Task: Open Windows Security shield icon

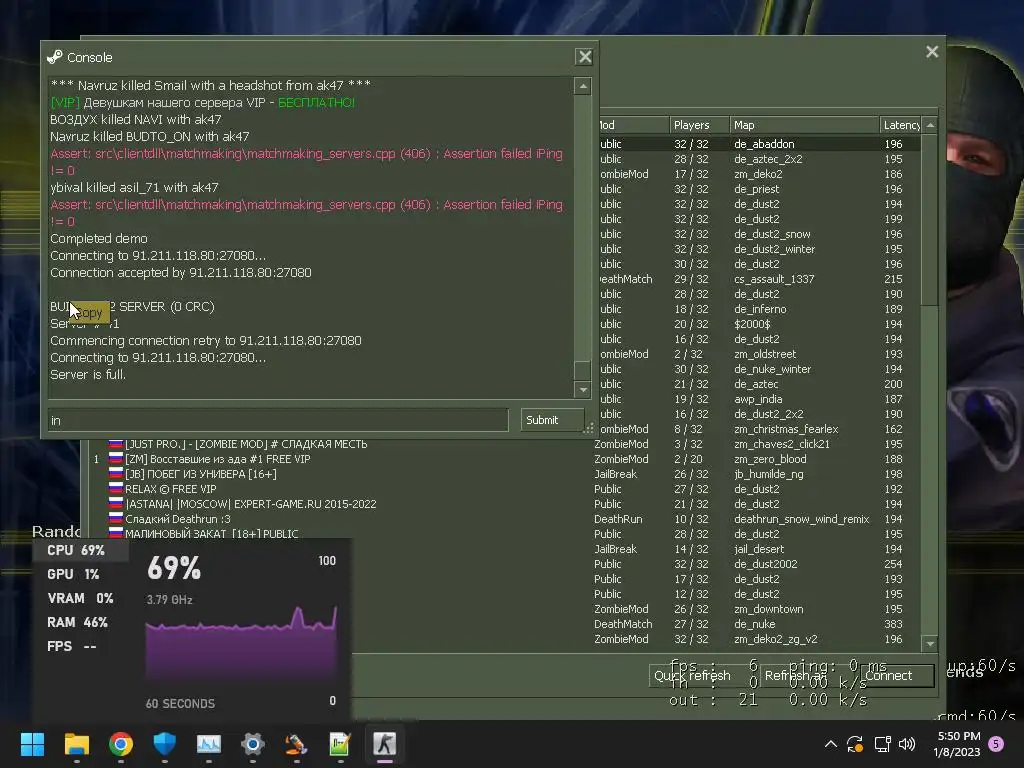Action: [x=165, y=744]
